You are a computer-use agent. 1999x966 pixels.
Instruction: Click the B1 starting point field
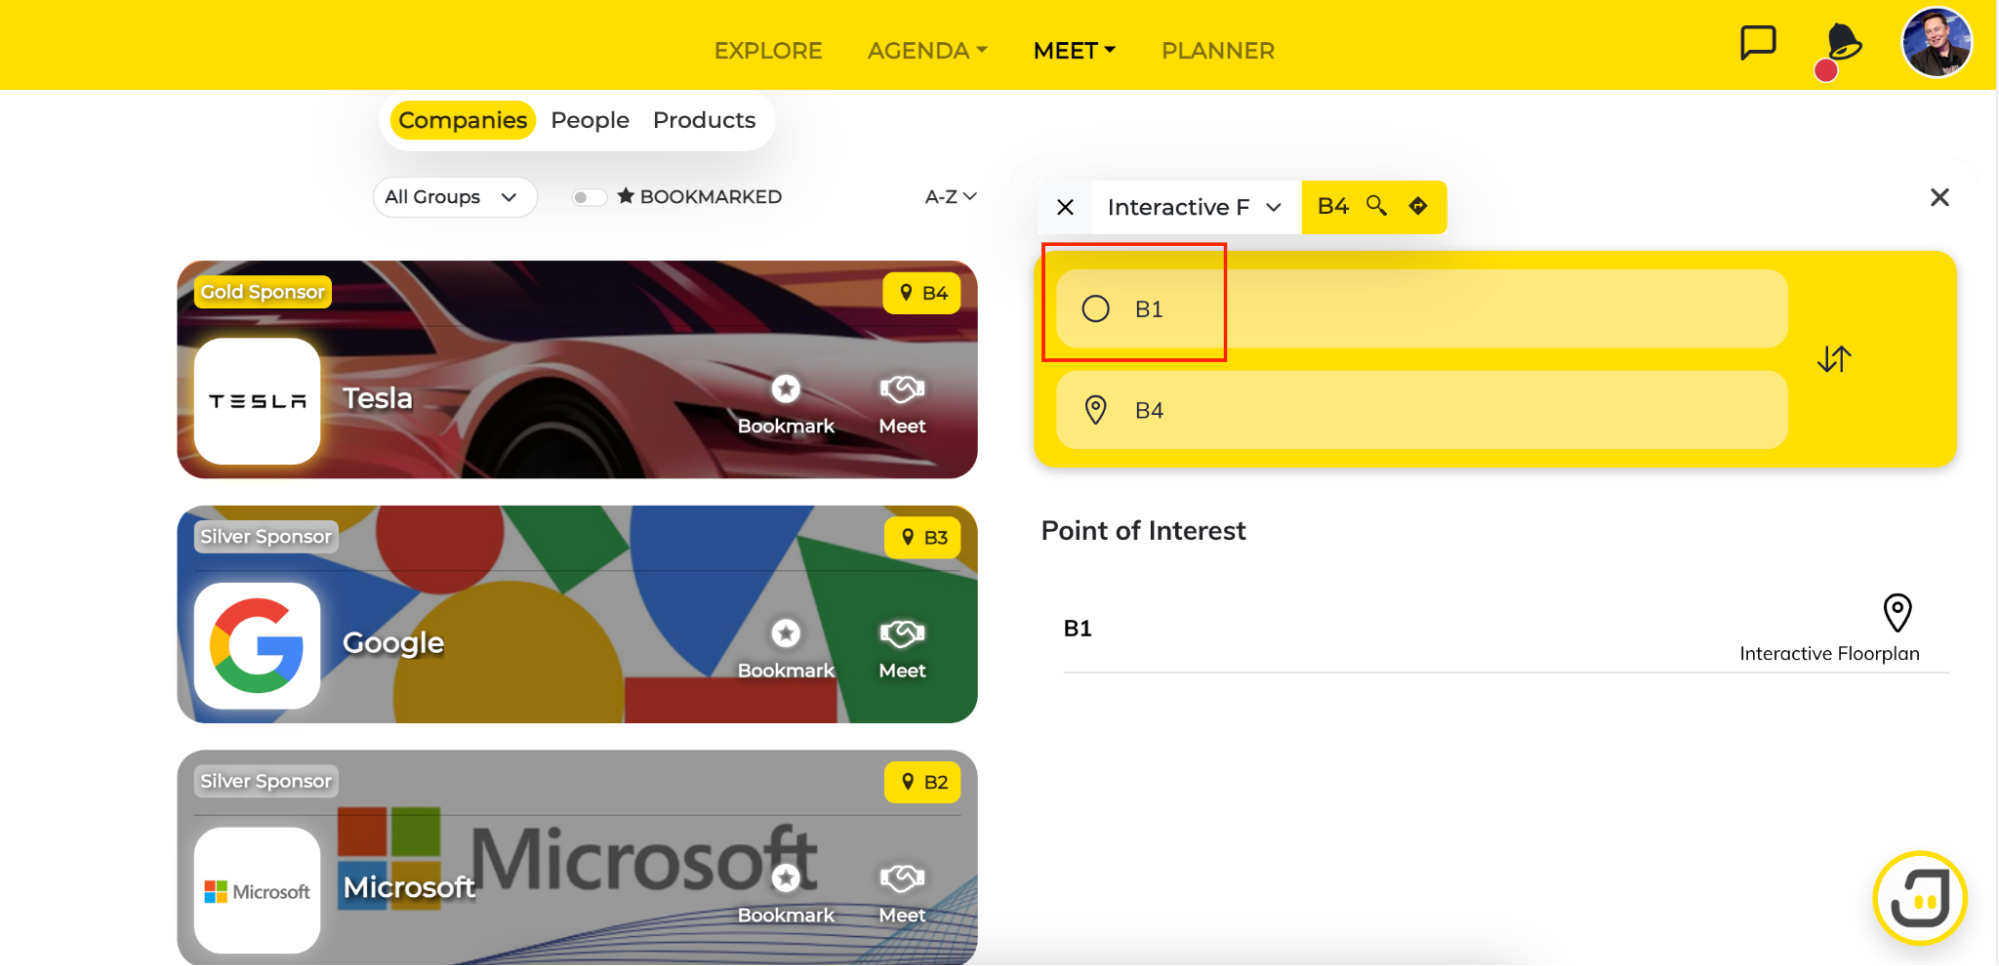click(1421, 308)
